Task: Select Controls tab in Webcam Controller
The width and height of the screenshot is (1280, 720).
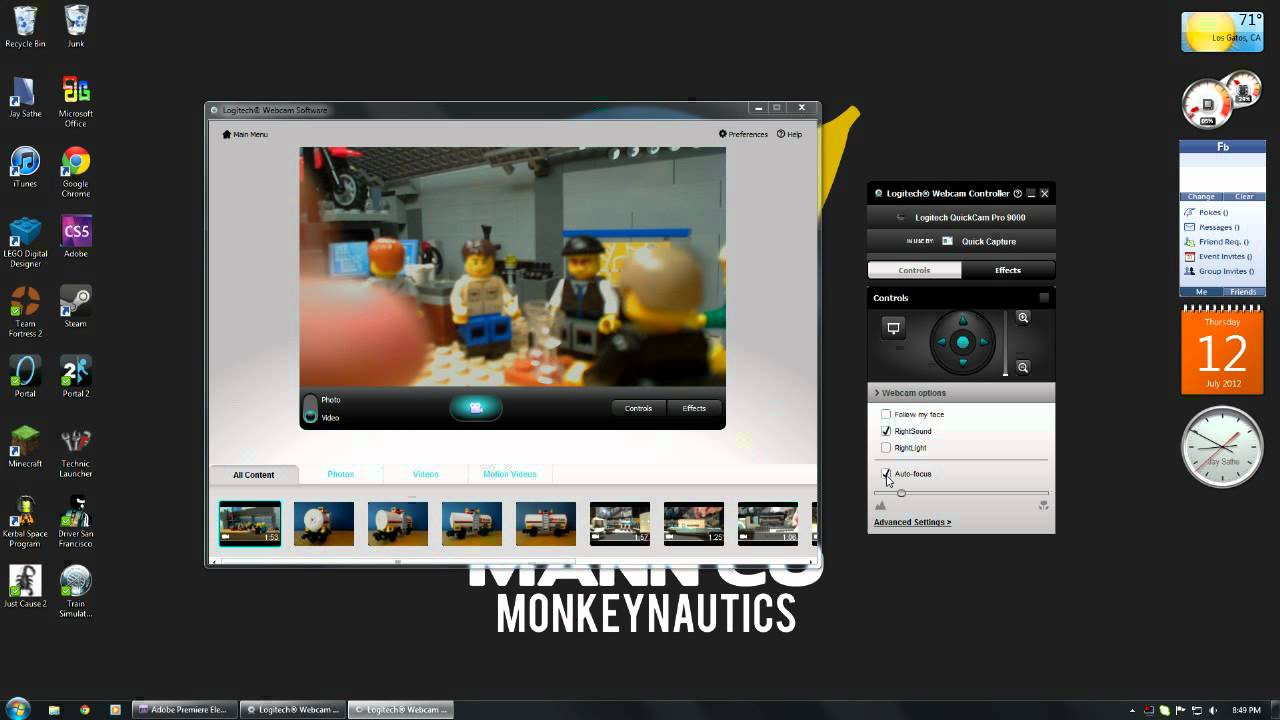Action: click(914, 270)
